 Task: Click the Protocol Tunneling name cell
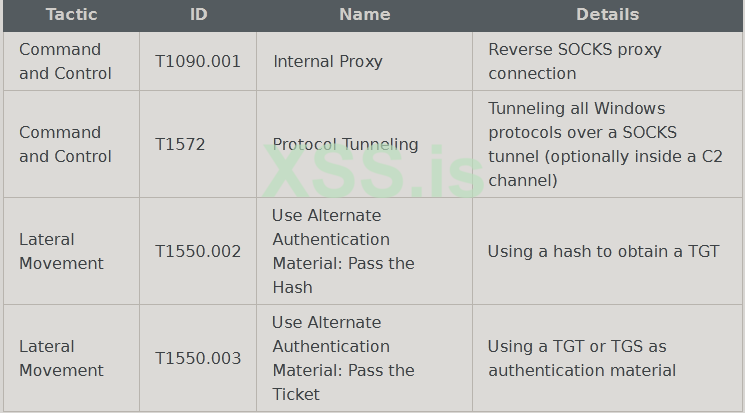[346, 144]
